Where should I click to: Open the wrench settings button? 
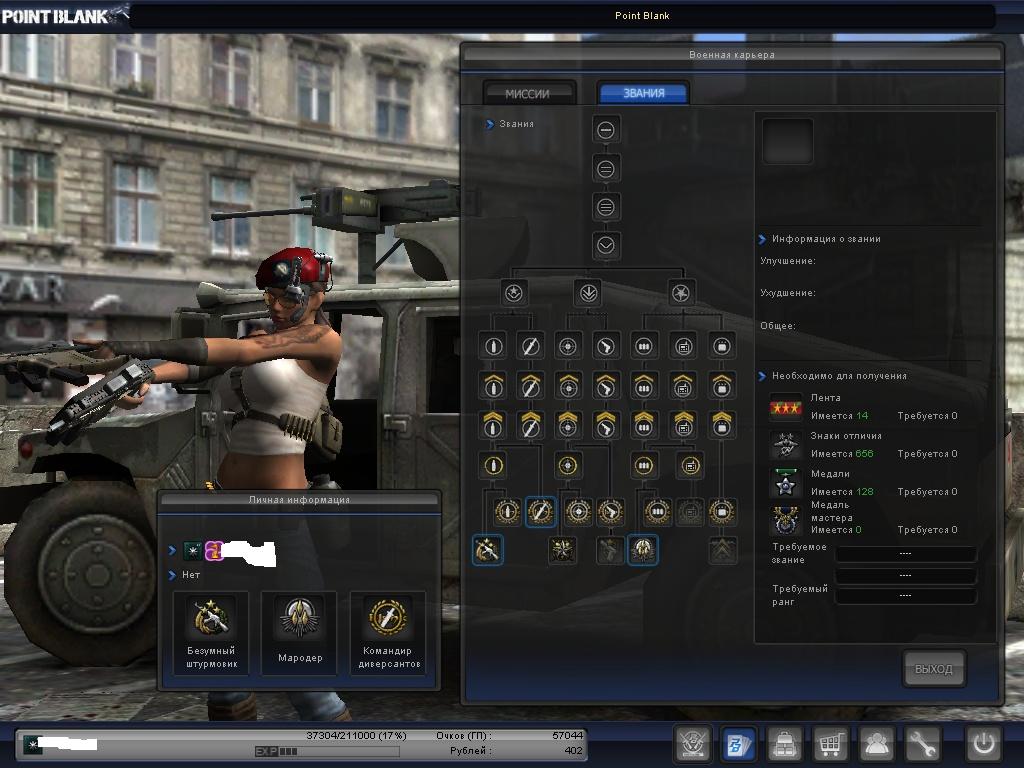pyautogui.click(x=922, y=743)
